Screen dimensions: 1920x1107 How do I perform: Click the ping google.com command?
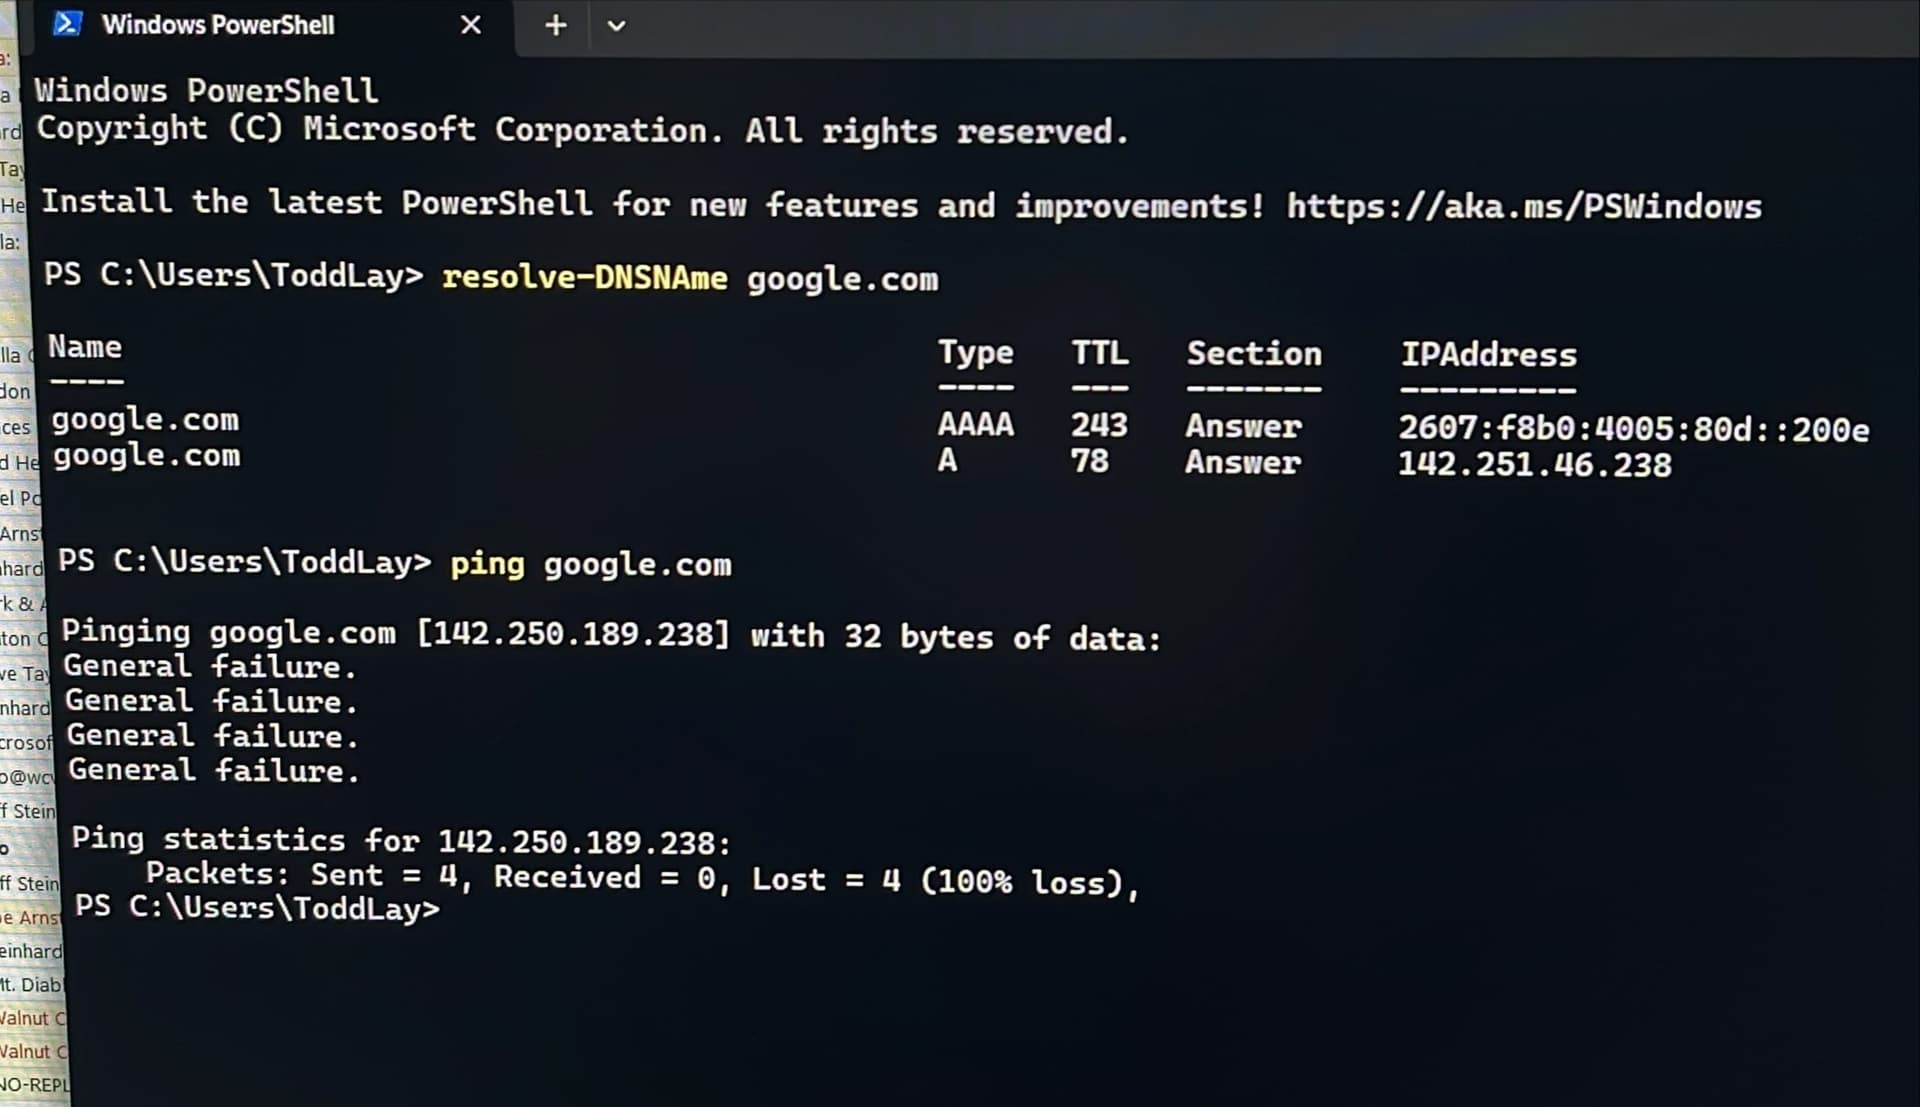[590, 564]
